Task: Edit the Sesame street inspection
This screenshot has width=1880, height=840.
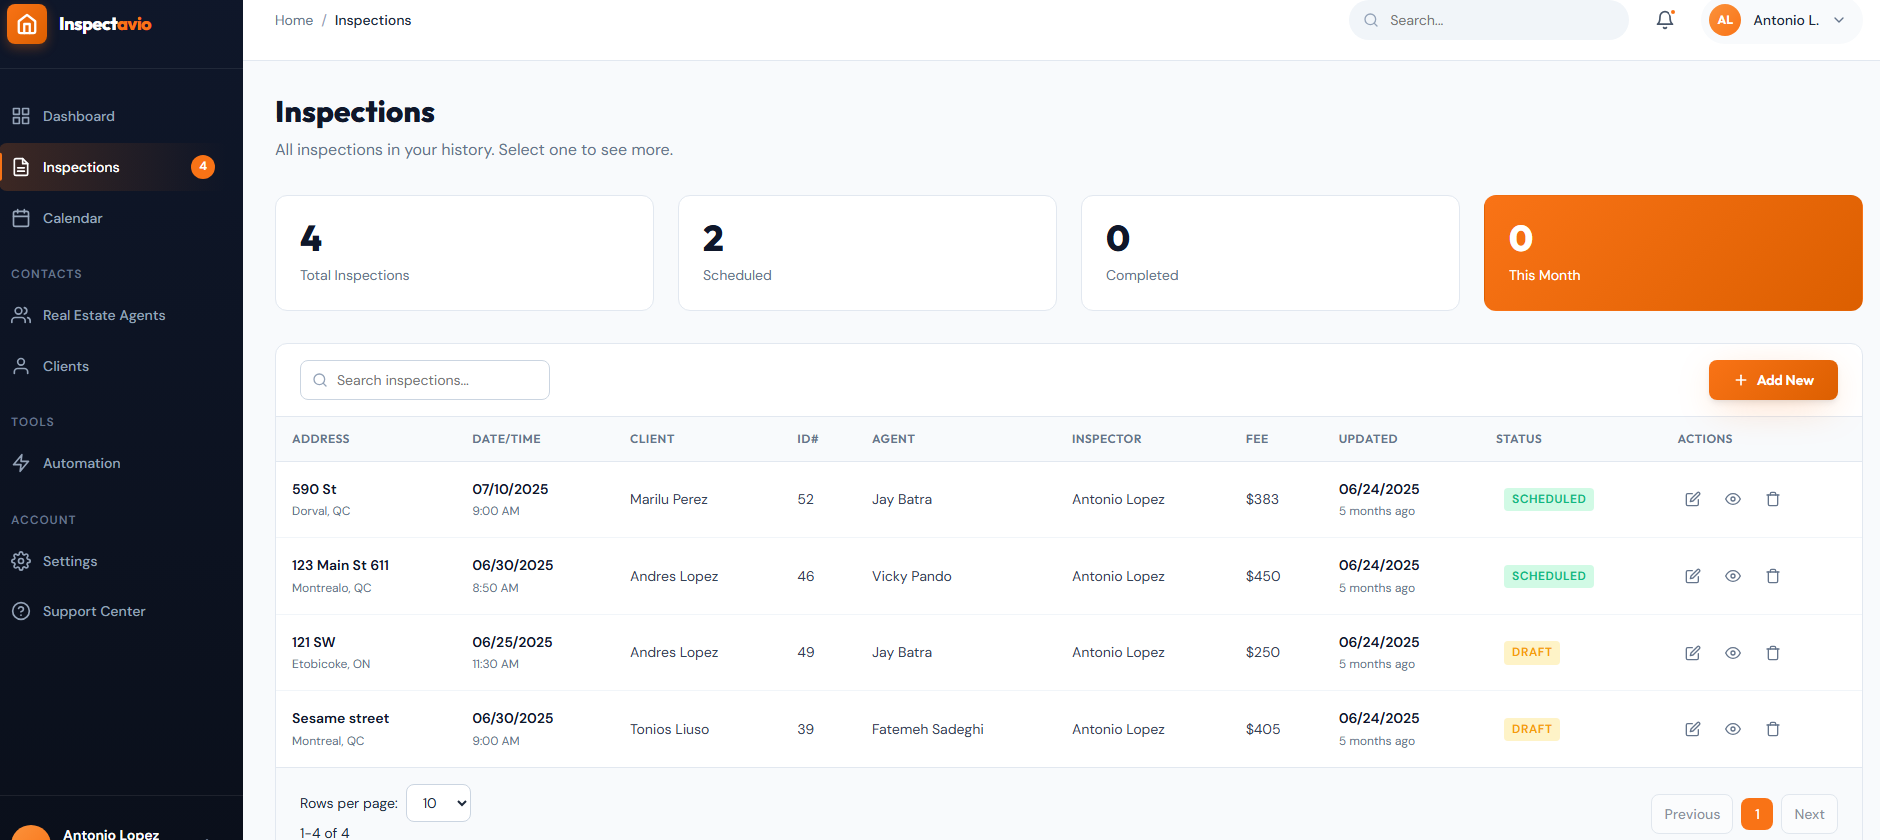Action: 1693,729
